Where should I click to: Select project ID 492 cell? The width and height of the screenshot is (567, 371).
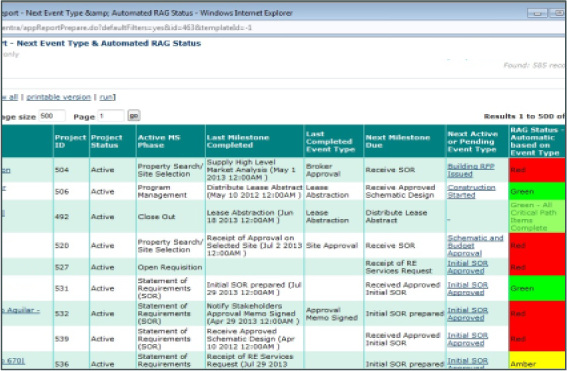71,216
